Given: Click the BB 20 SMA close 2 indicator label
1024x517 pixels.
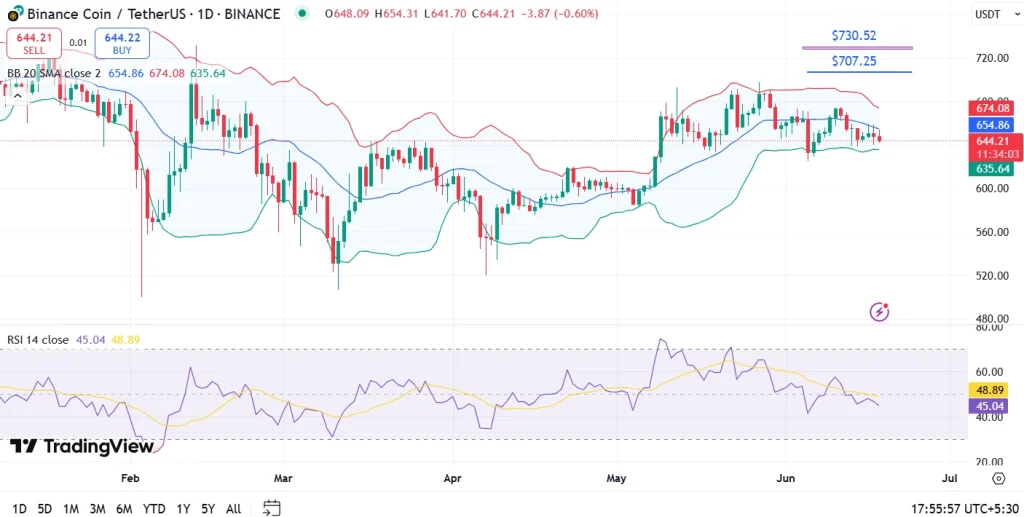Looking at the screenshot, I should (54, 73).
